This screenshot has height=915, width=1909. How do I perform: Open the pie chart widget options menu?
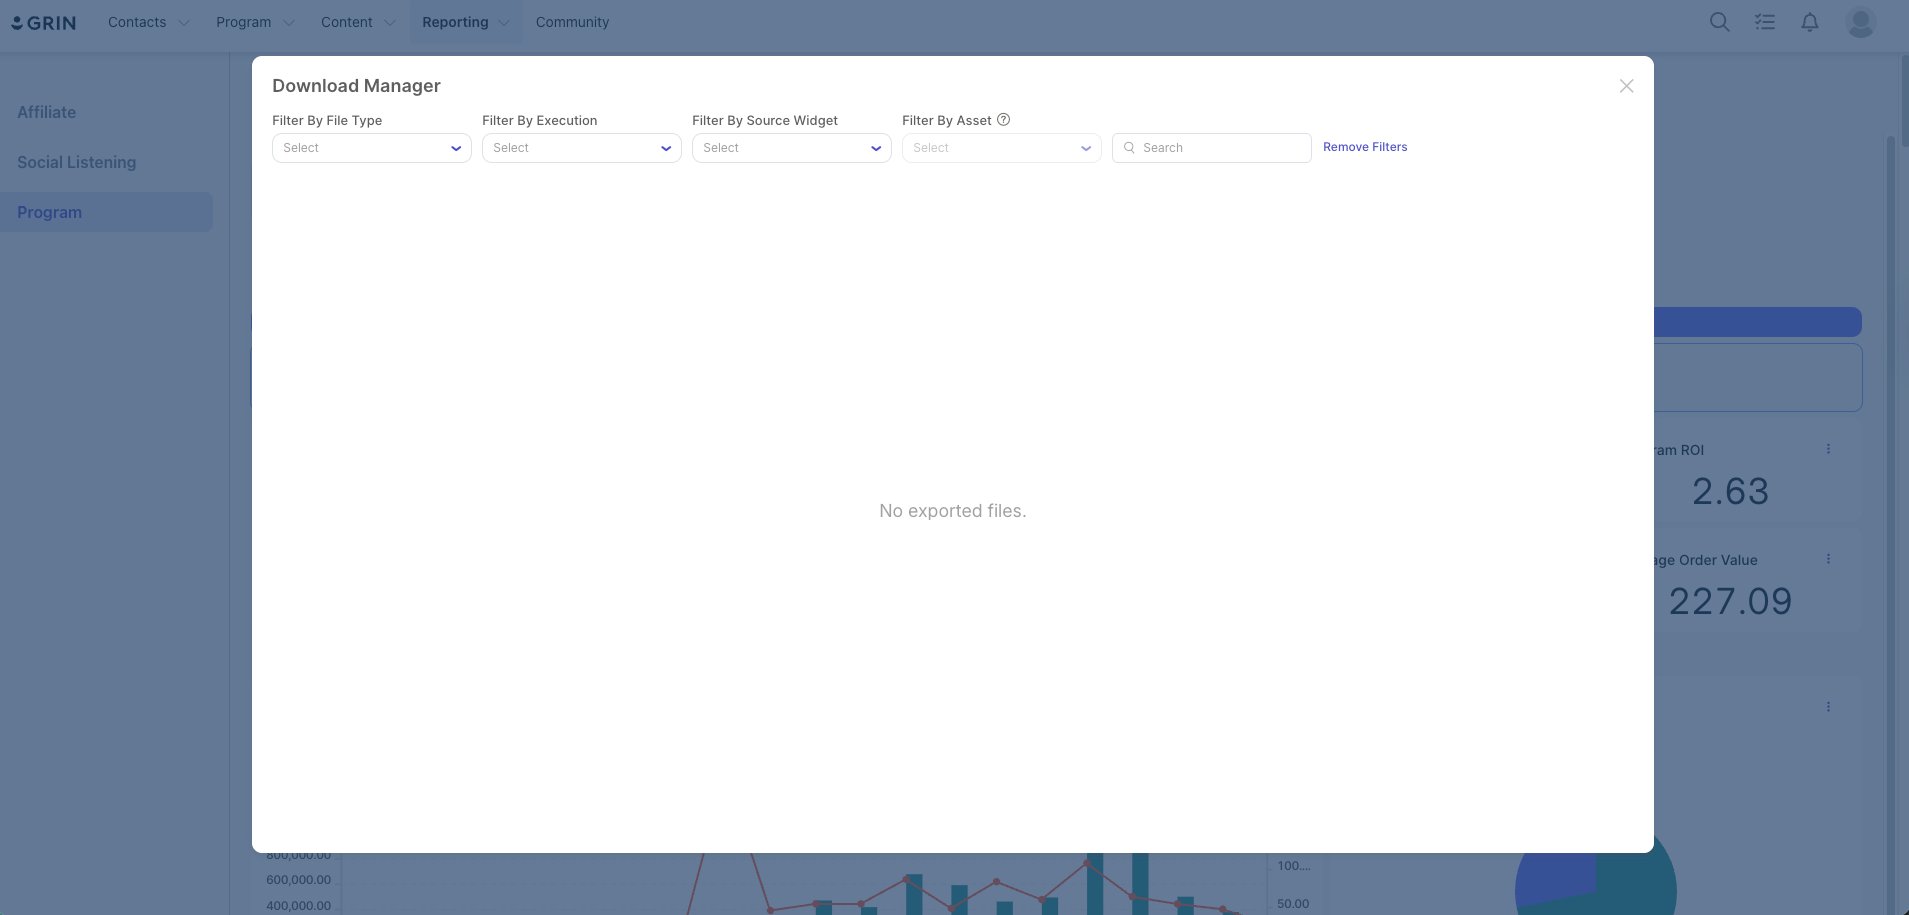pos(1828,707)
